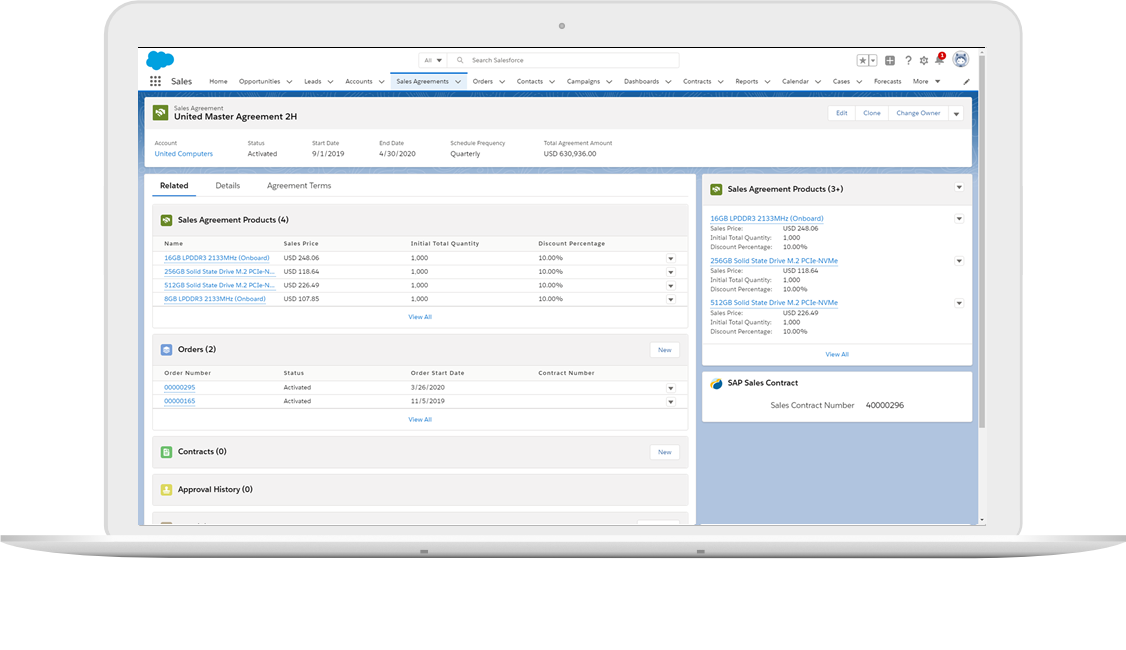Open actions for sidebar 256GB Solid State Drive
1126x650 pixels.
959,261
